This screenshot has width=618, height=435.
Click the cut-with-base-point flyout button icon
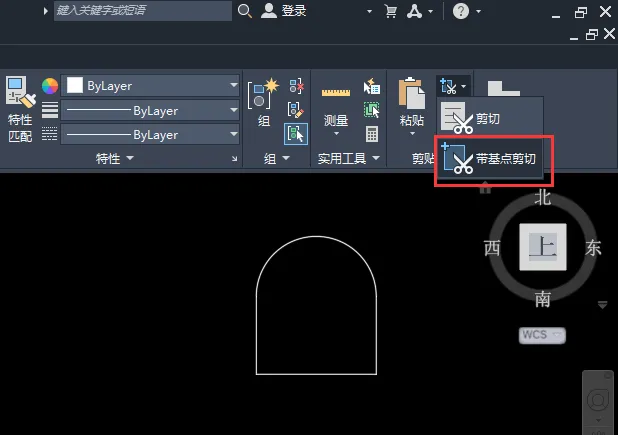point(449,86)
